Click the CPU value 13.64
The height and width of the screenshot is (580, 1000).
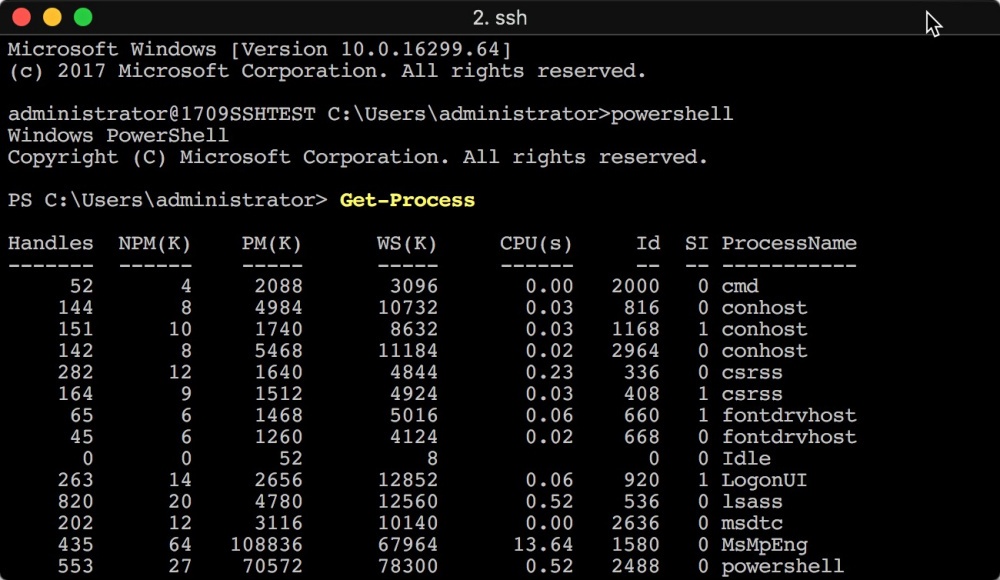(543, 545)
